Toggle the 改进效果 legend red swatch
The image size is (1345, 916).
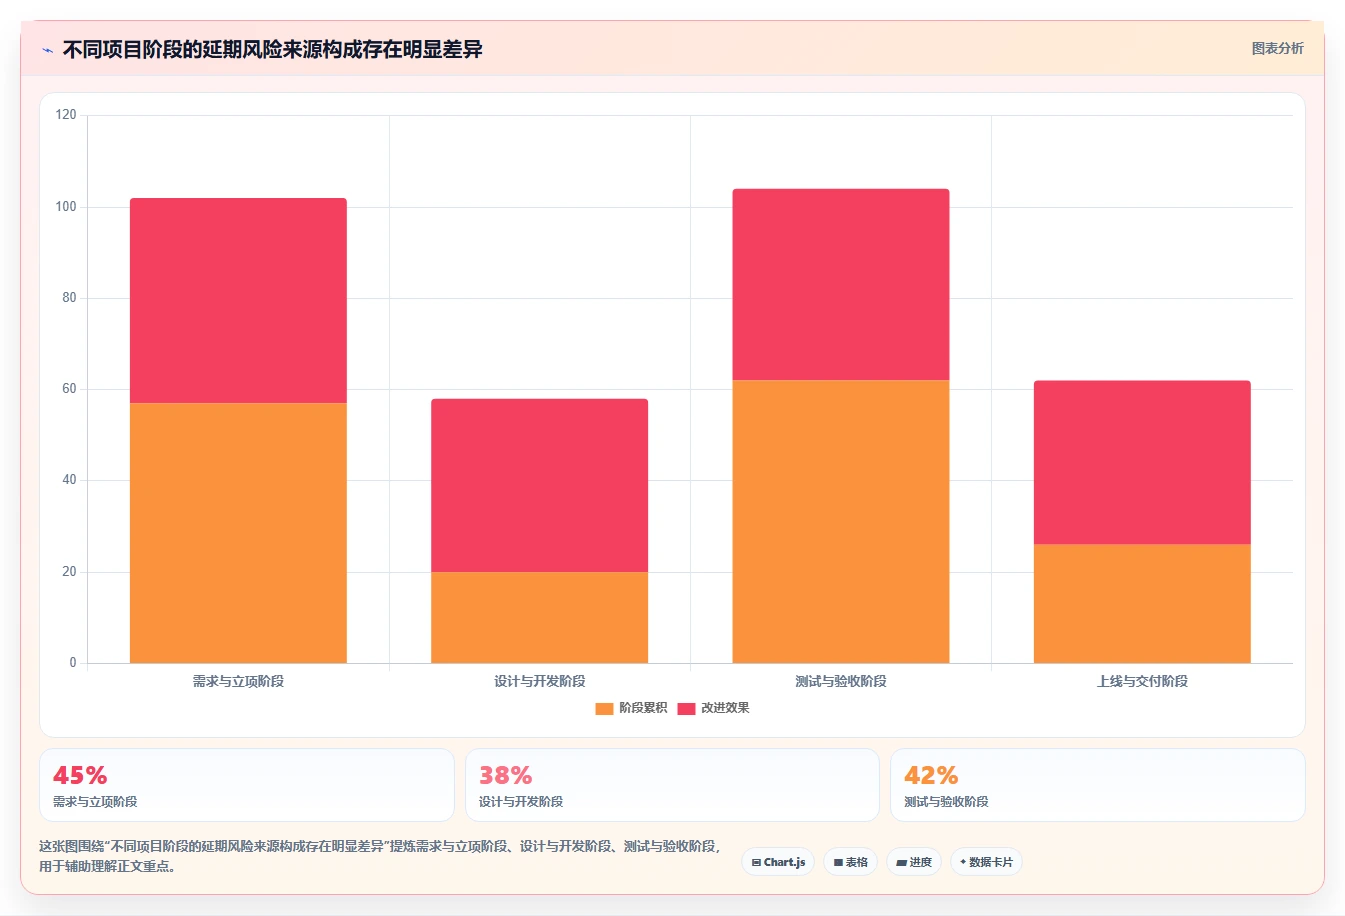pos(686,708)
